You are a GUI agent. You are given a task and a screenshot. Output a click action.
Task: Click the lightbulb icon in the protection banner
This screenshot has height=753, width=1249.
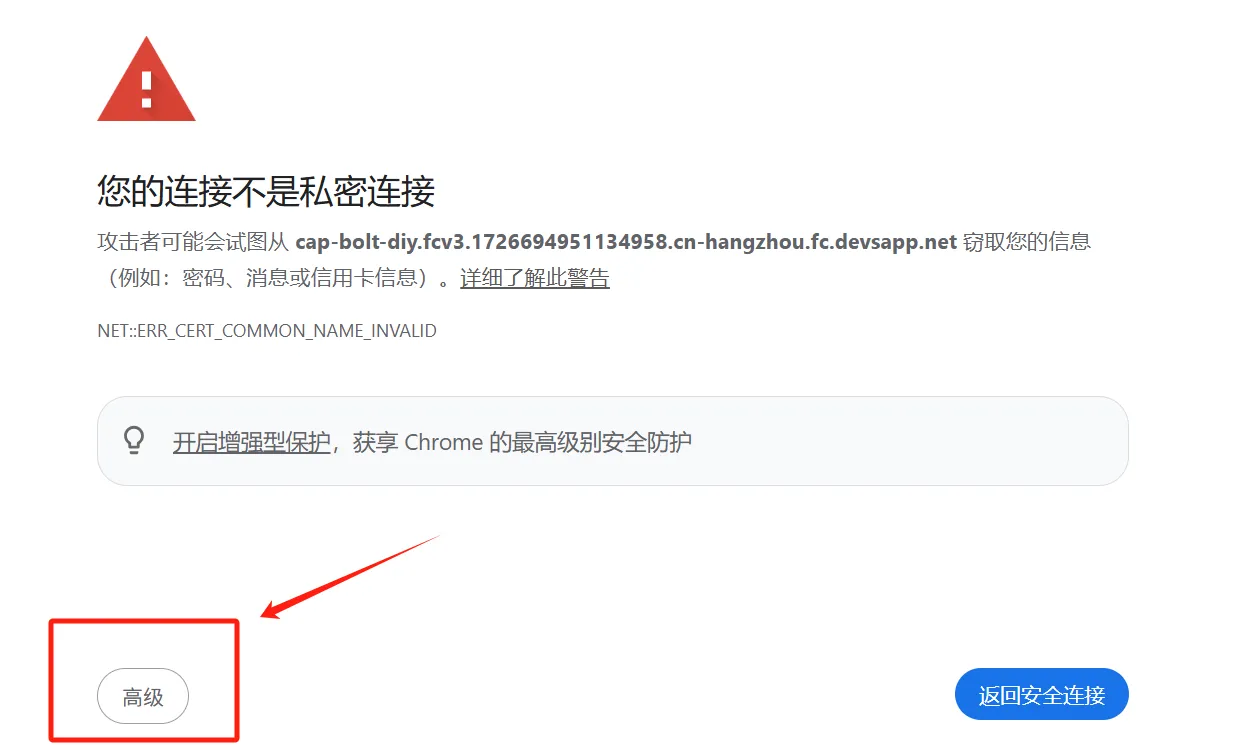coord(133,441)
